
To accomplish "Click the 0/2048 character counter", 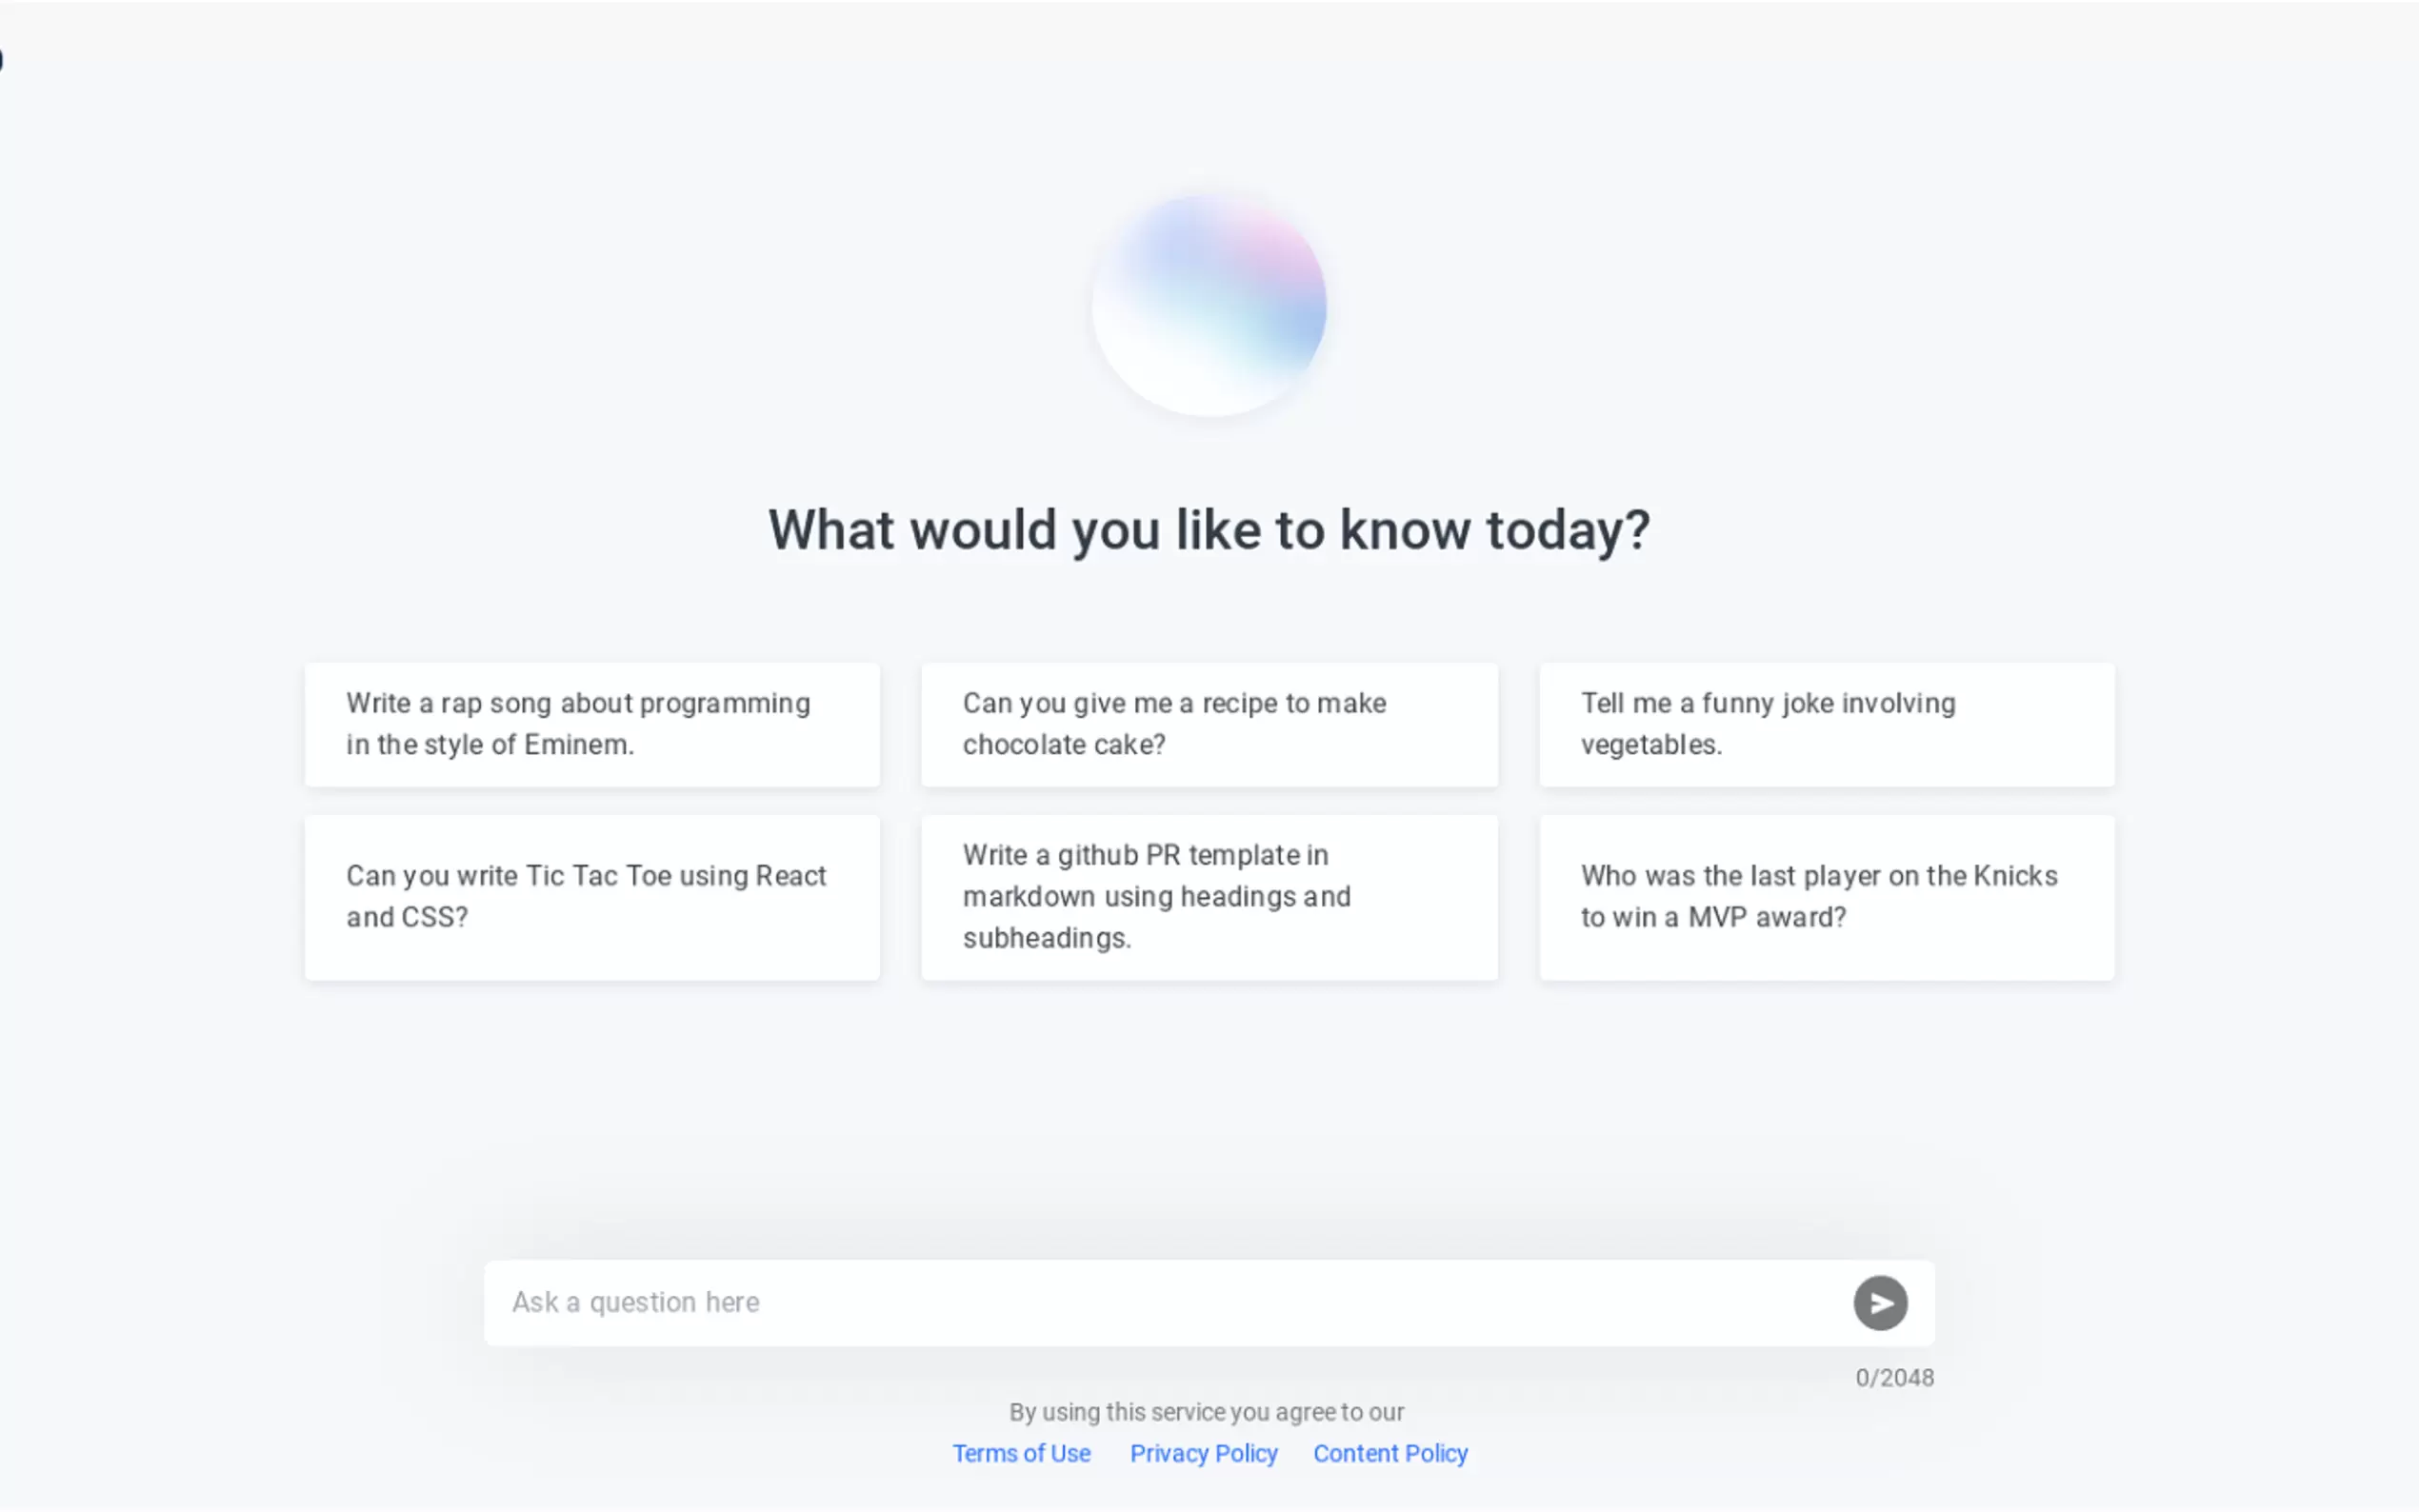I will [1894, 1378].
